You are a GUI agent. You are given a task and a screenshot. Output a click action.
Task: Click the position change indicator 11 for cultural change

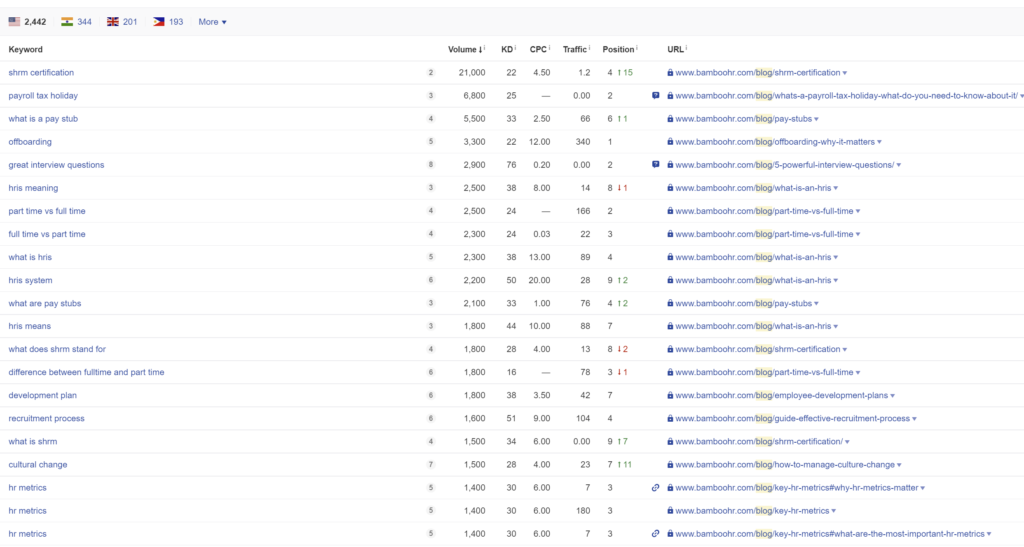[x=625, y=465]
